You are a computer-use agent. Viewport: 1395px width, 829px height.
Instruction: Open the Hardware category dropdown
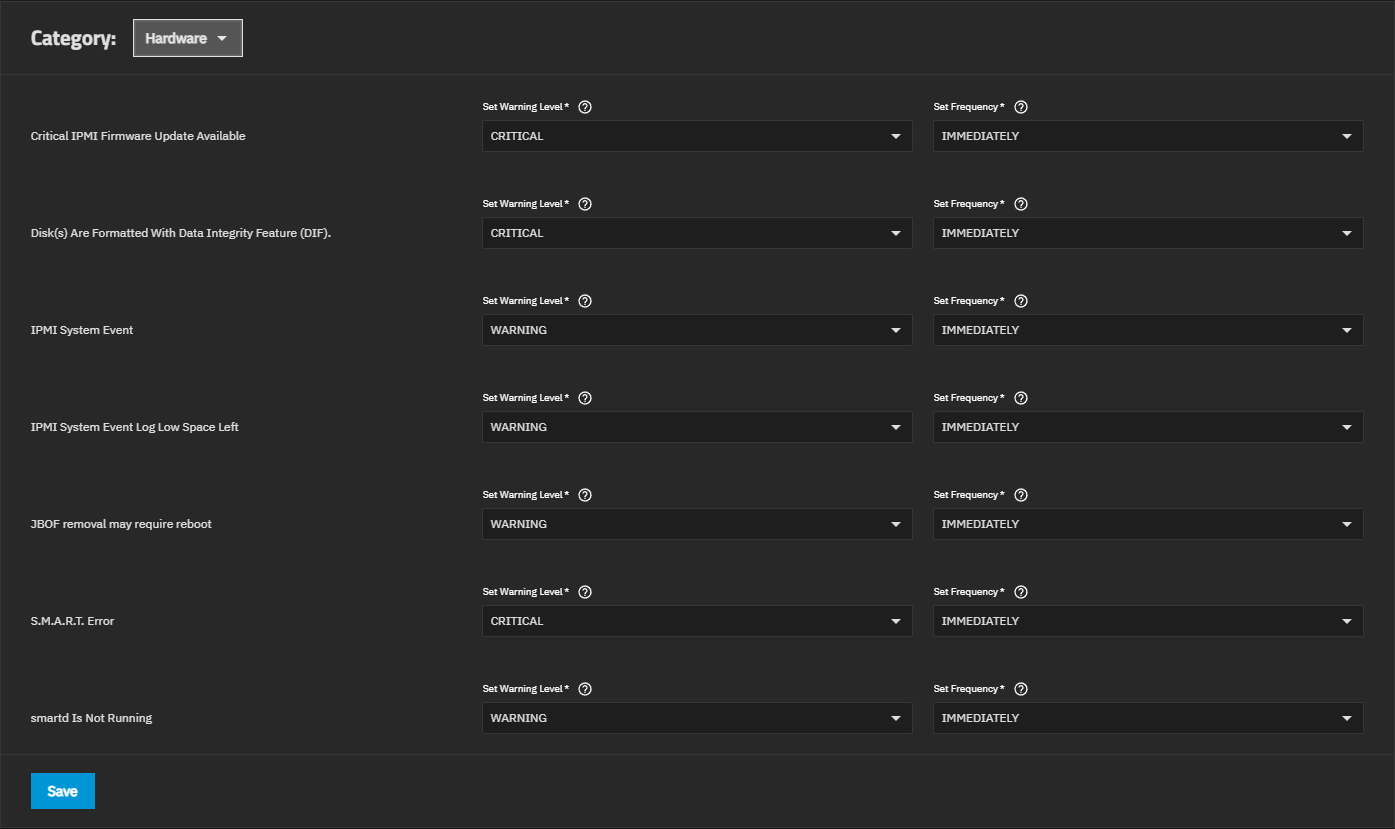[188, 39]
